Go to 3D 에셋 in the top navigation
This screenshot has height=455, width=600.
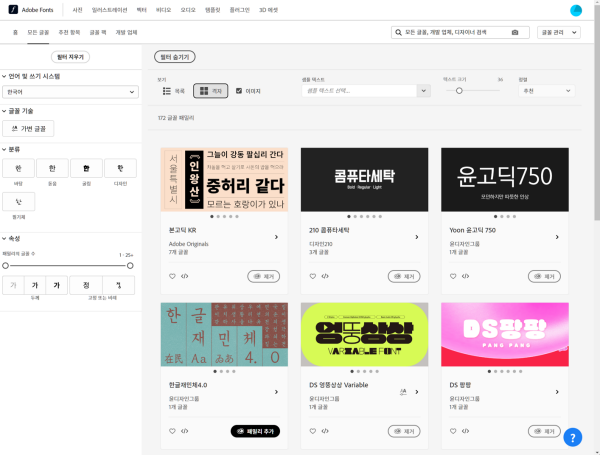[268, 10]
